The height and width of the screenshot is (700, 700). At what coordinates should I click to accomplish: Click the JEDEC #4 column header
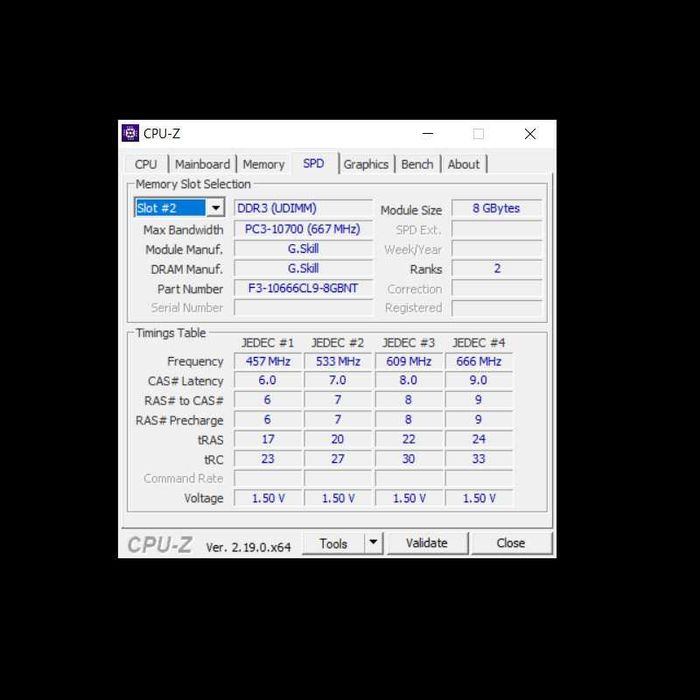click(x=479, y=343)
